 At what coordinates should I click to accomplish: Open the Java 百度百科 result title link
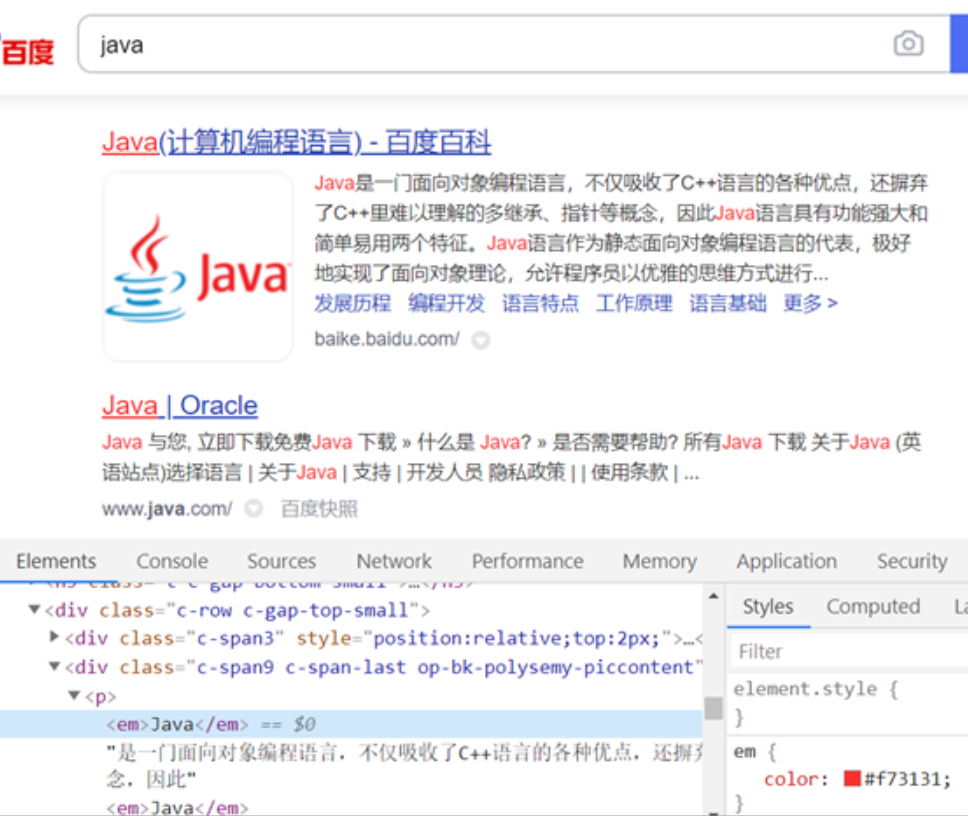296,142
